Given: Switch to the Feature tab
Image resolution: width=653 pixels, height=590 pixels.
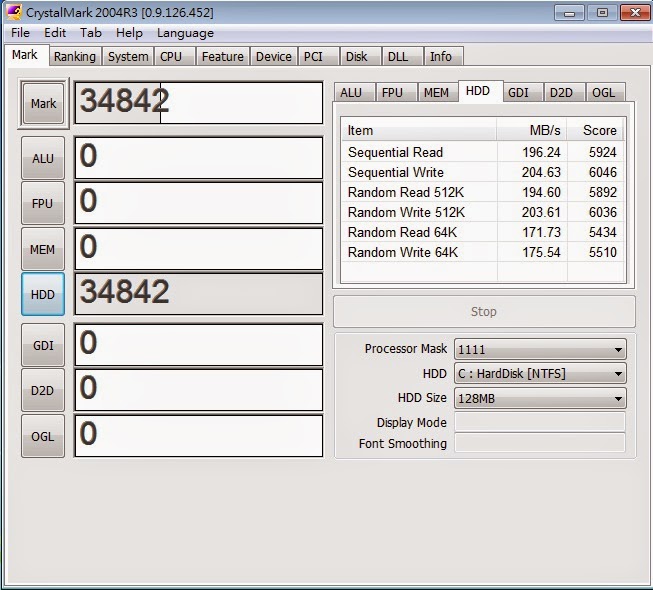Looking at the screenshot, I should pyautogui.click(x=222, y=56).
